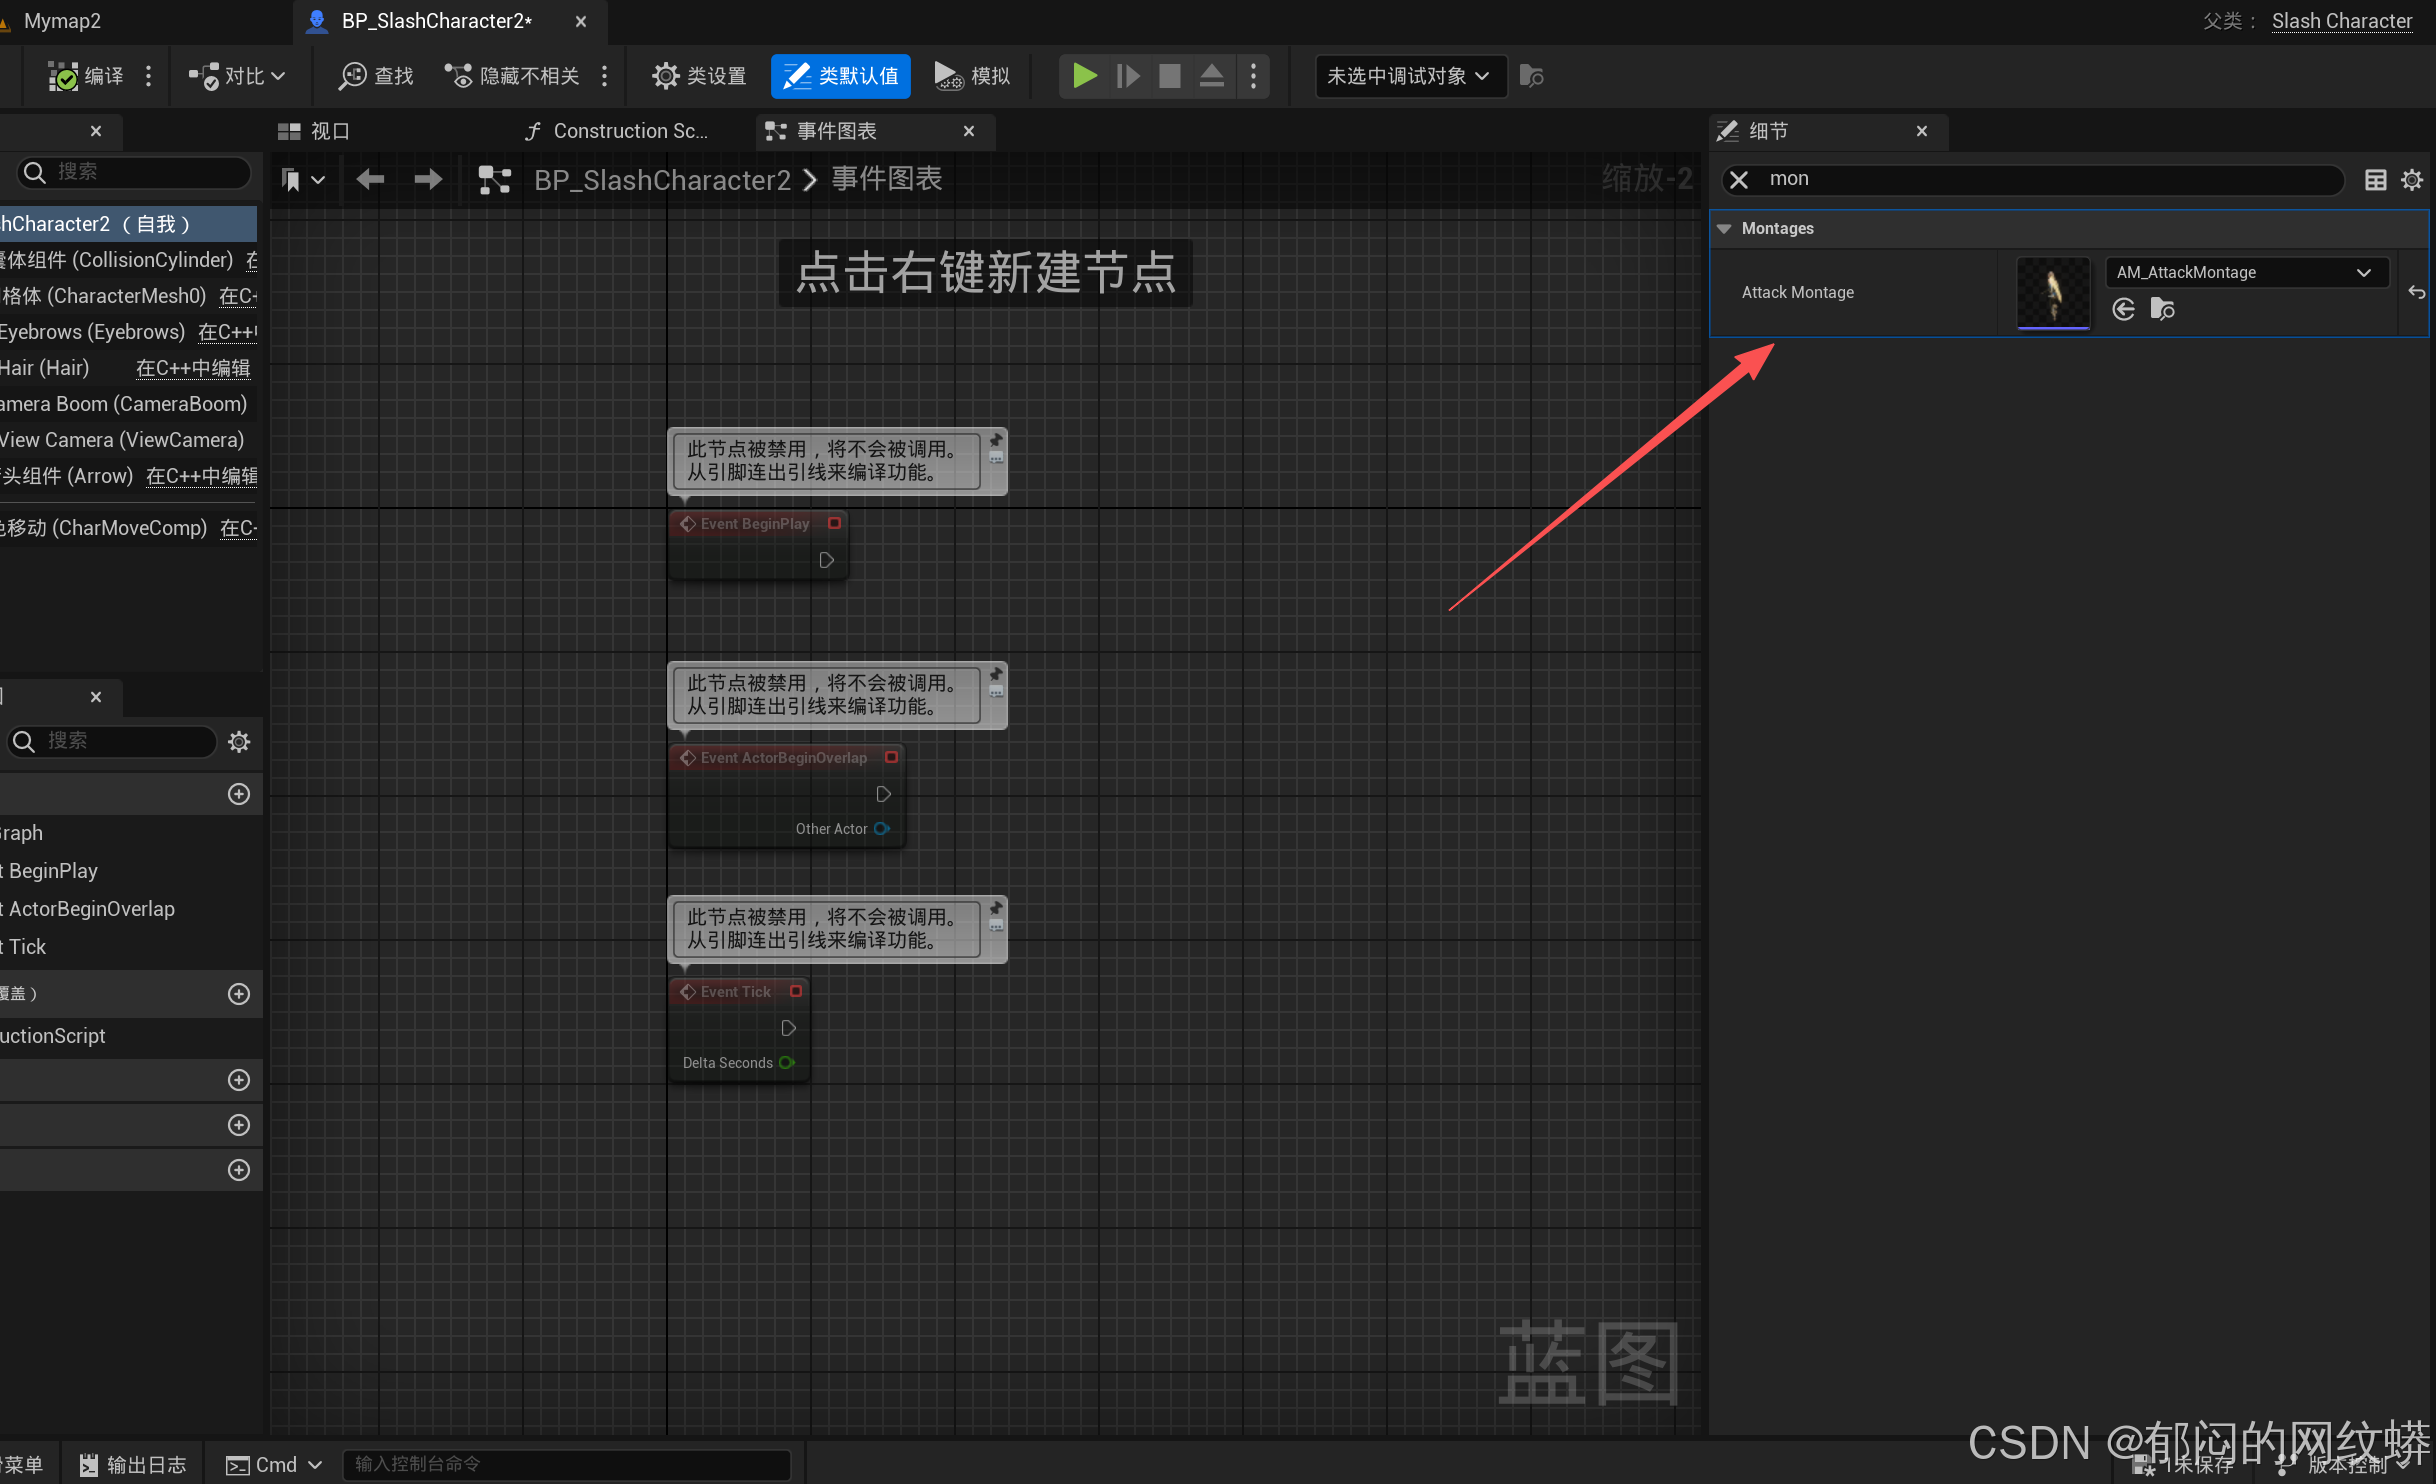Click the Compile blueprint button
Image resolution: width=2436 pixels, height=1484 pixels.
[84, 76]
